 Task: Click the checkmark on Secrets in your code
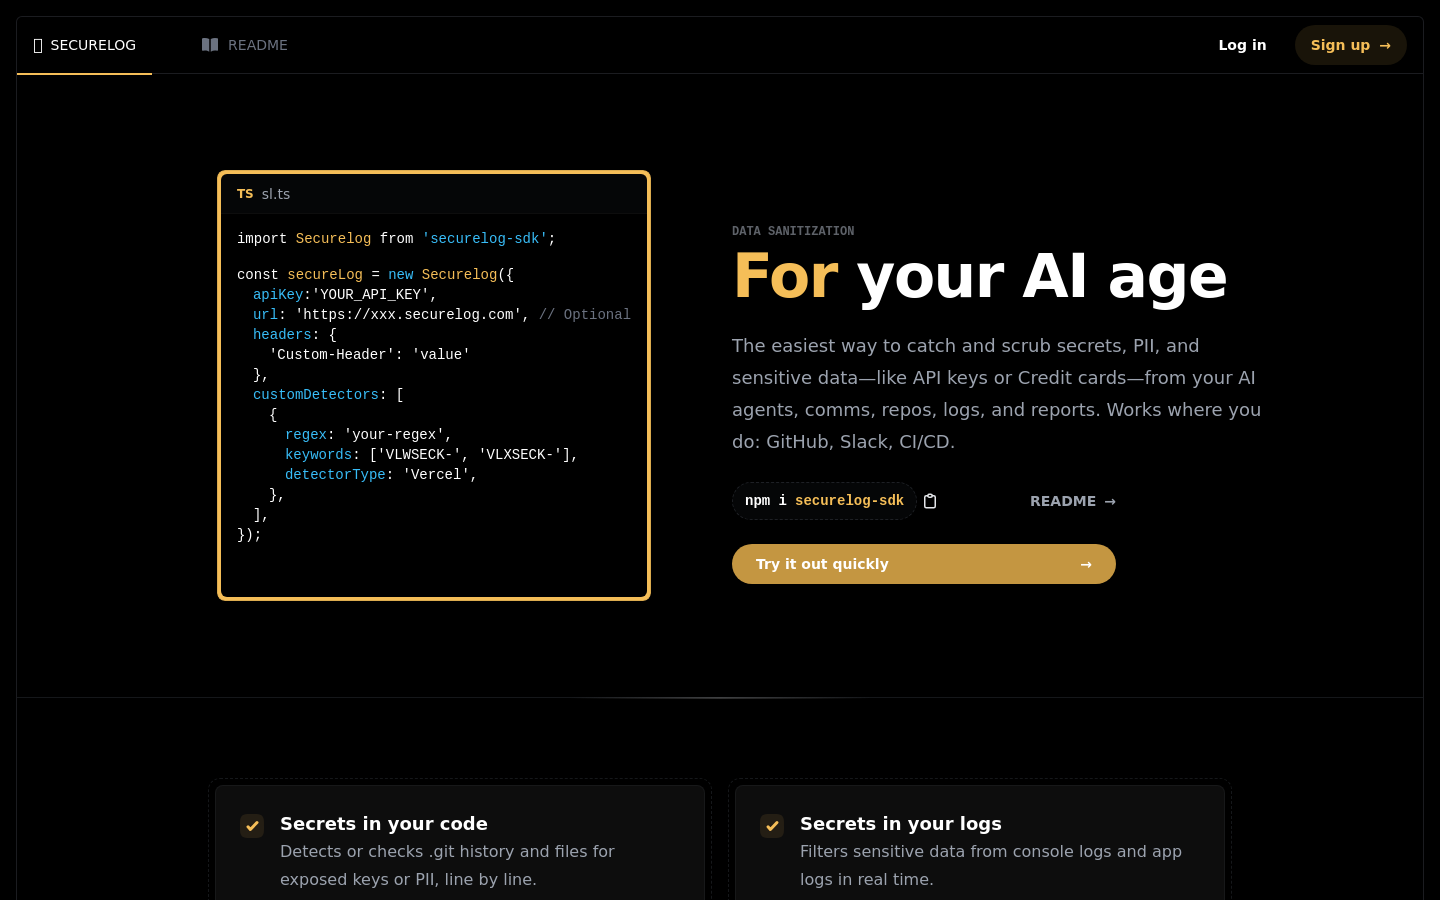tap(252, 826)
